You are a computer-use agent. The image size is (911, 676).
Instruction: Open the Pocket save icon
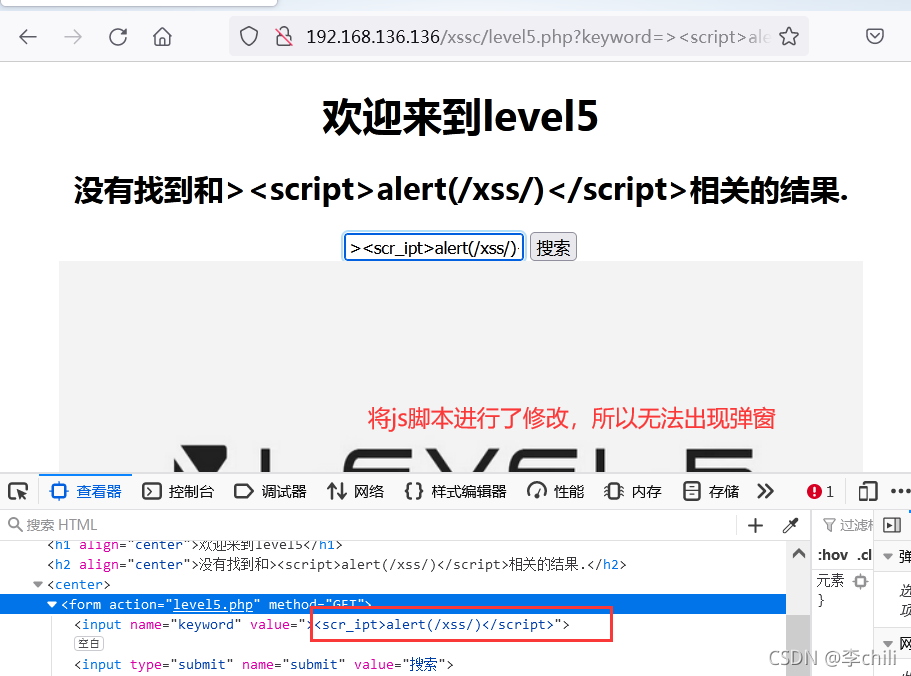[x=874, y=37]
